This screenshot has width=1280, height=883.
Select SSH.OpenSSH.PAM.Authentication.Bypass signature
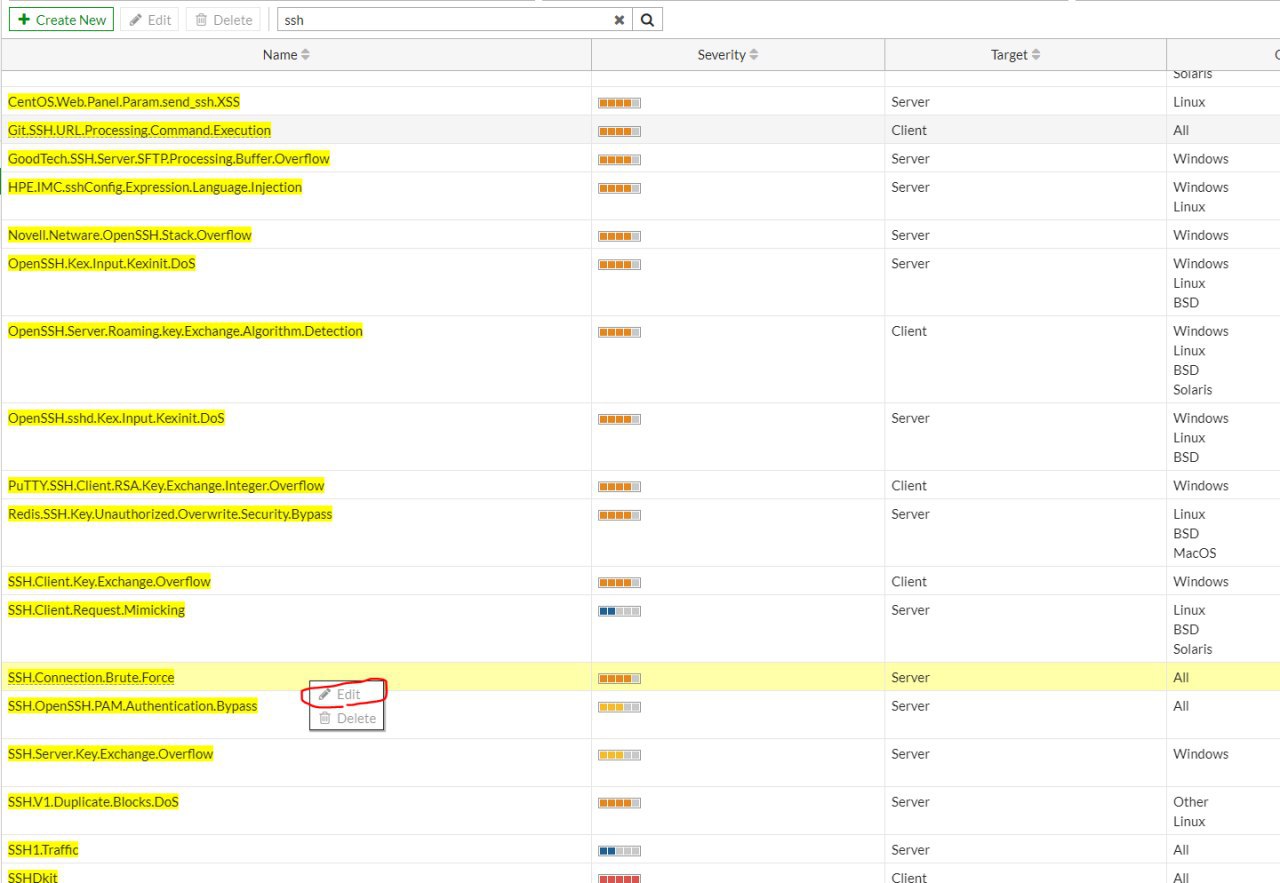click(x=132, y=706)
